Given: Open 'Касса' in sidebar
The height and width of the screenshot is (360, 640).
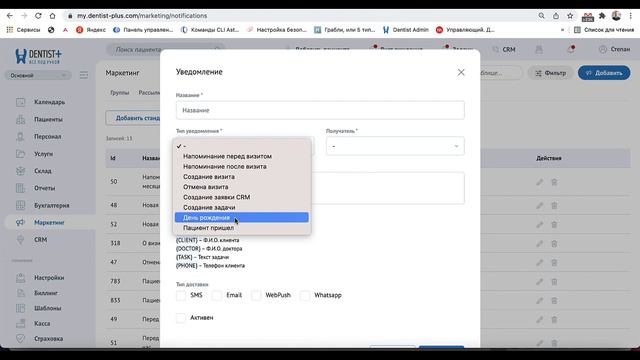Looking at the screenshot, I should pyautogui.click(x=42, y=323).
